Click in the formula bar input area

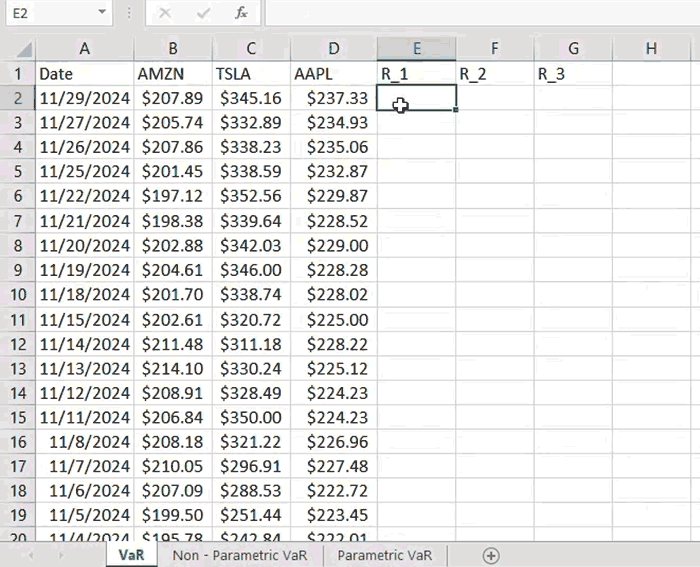click(482, 13)
